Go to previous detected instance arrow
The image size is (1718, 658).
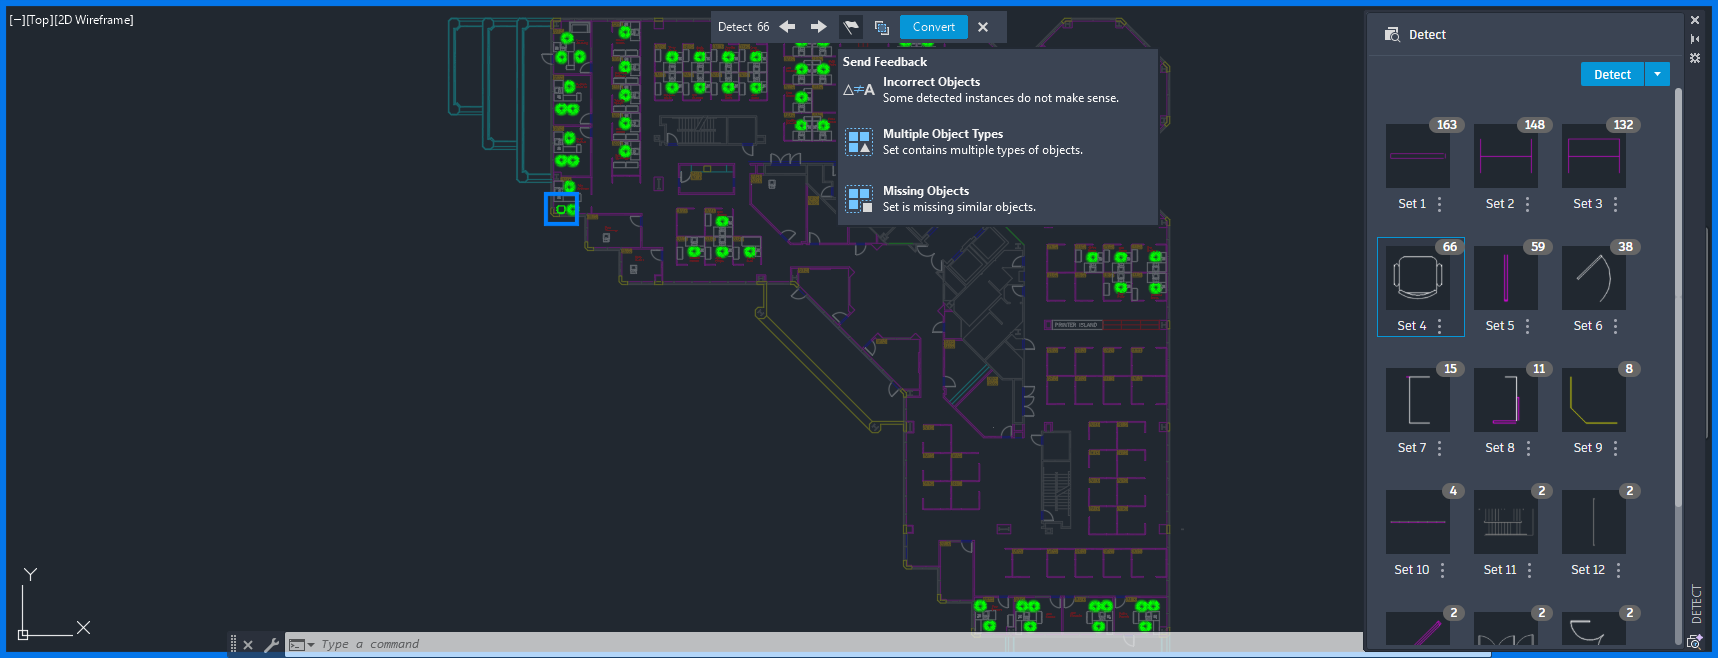(787, 27)
